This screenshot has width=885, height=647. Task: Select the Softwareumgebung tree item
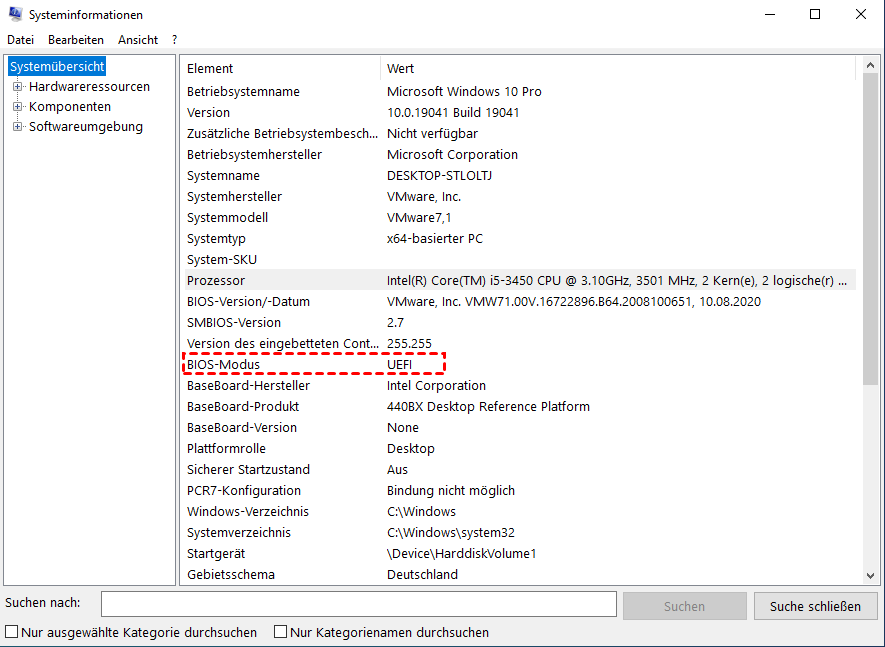(x=86, y=126)
